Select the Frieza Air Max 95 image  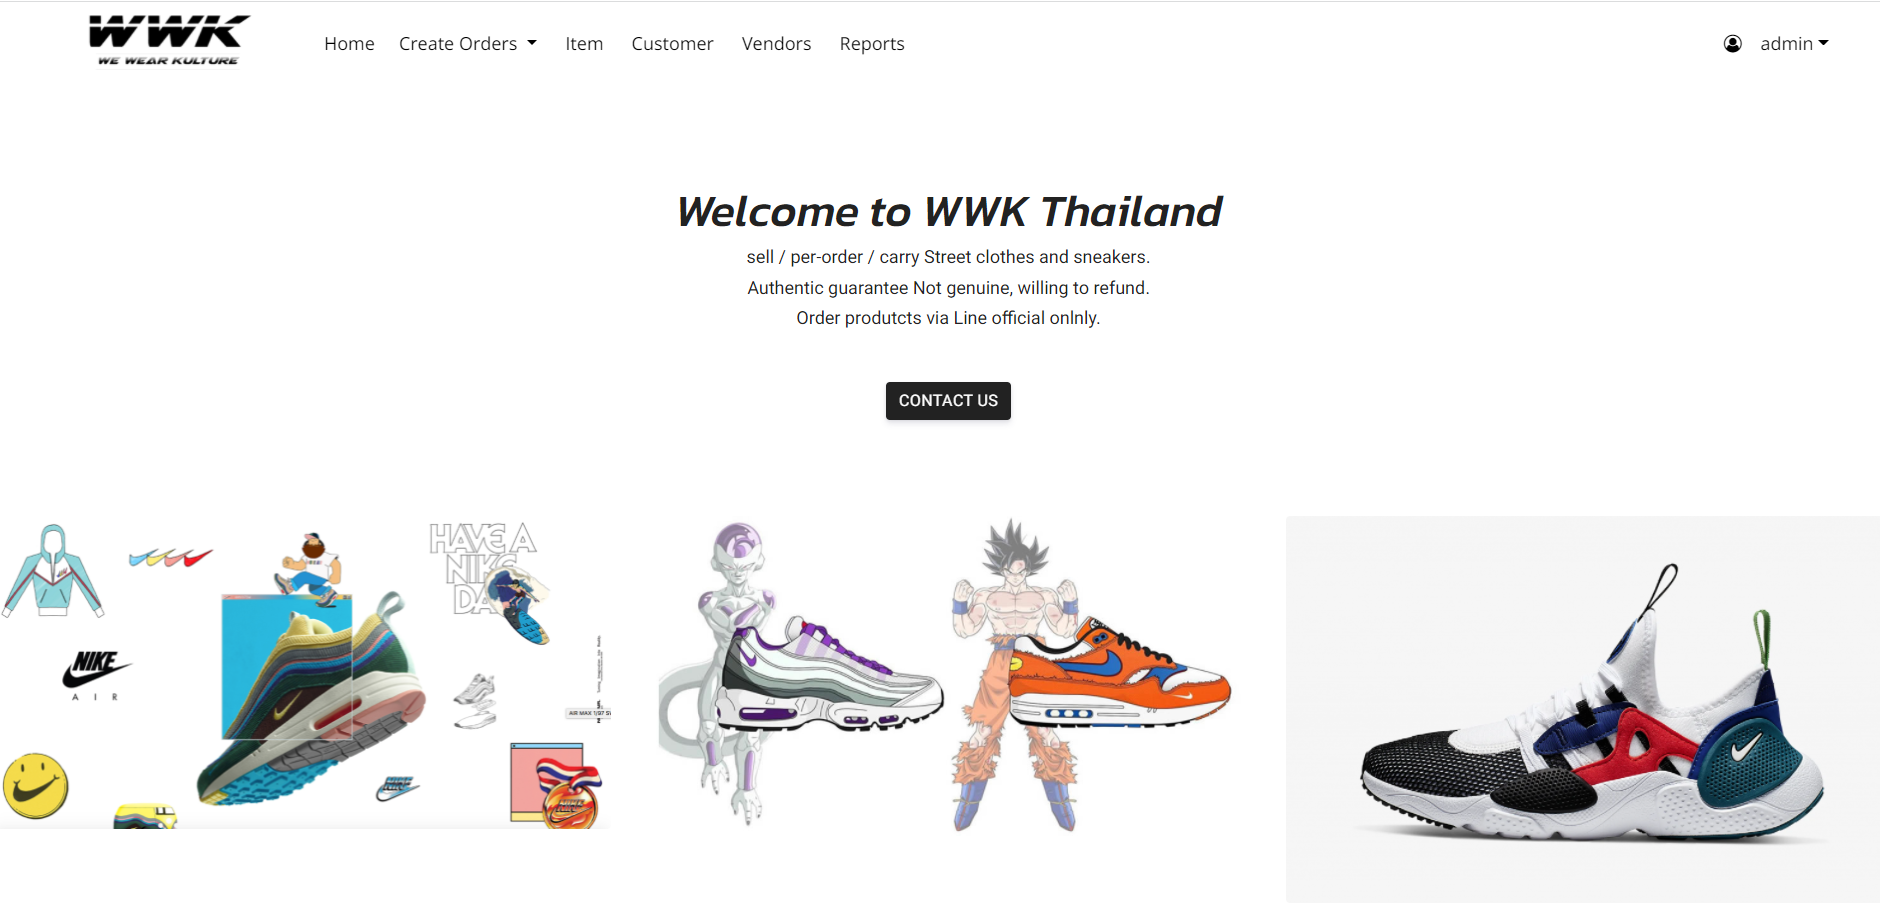point(800,672)
